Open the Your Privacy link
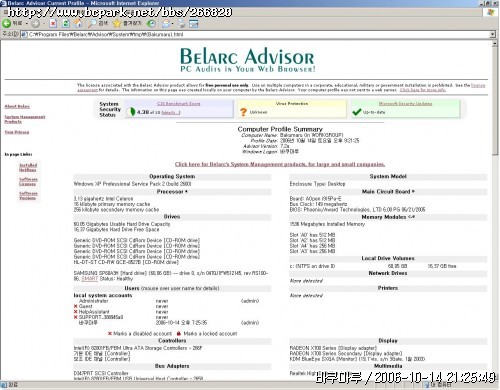This screenshot has width=500, height=390. [17, 132]
